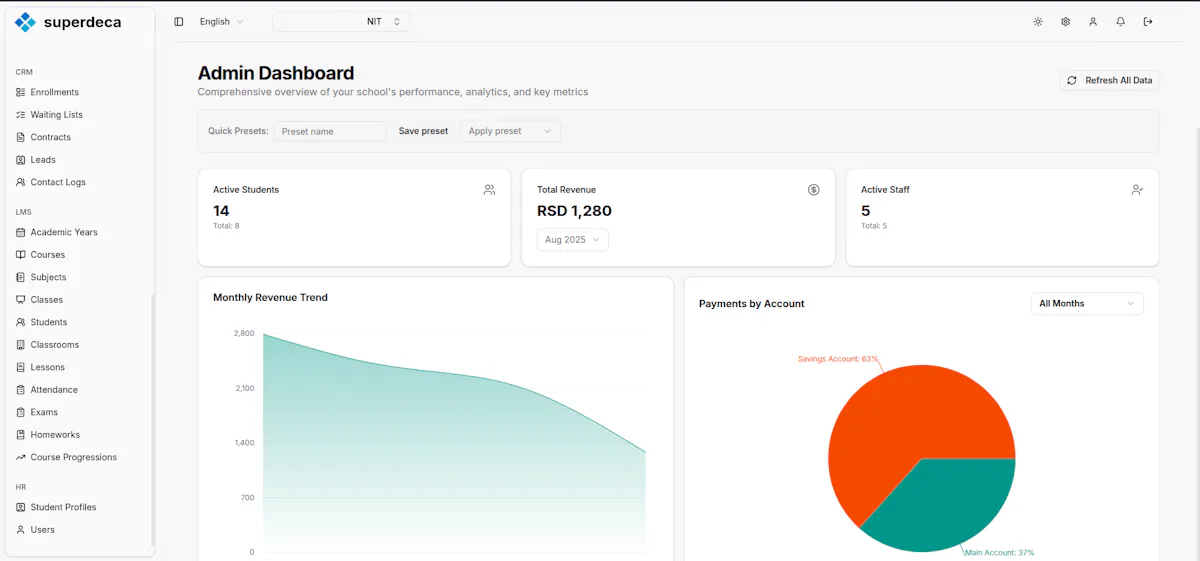The height and width of the screenshot is (561, 1200).
Task: Click the Total Revenue dollar icon
Action: click(813, 190)
